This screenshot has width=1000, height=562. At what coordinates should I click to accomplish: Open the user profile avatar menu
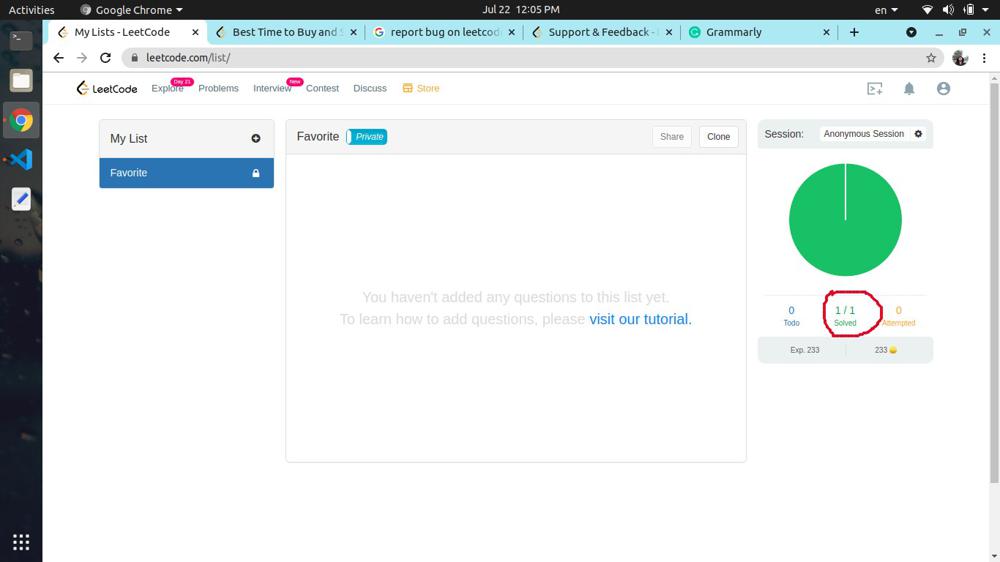tap(943, 89)
